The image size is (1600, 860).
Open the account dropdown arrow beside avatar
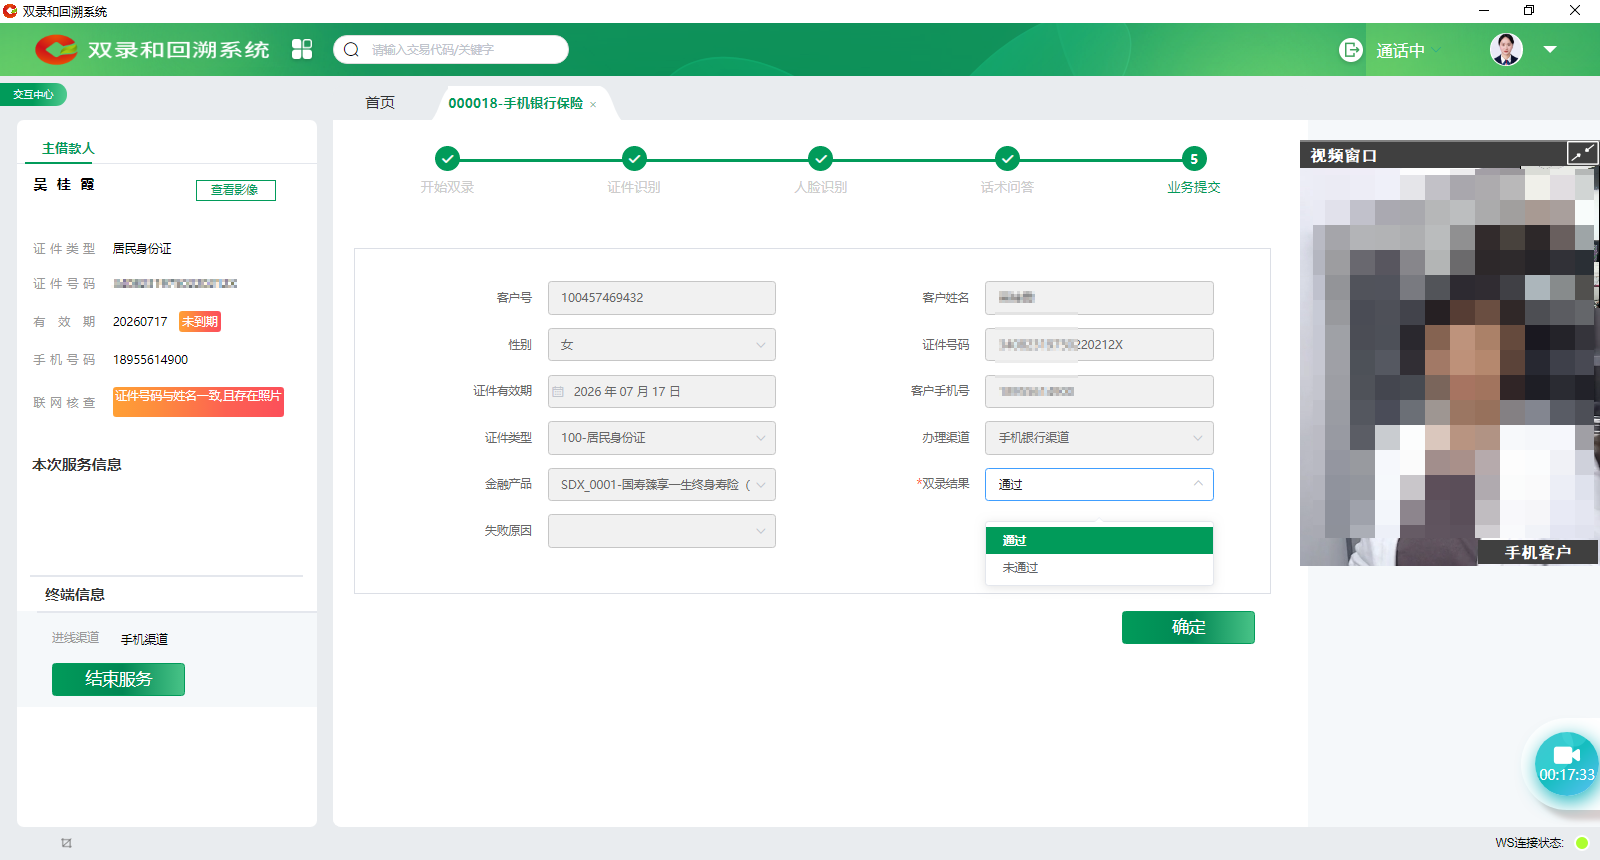[1550, 49]
